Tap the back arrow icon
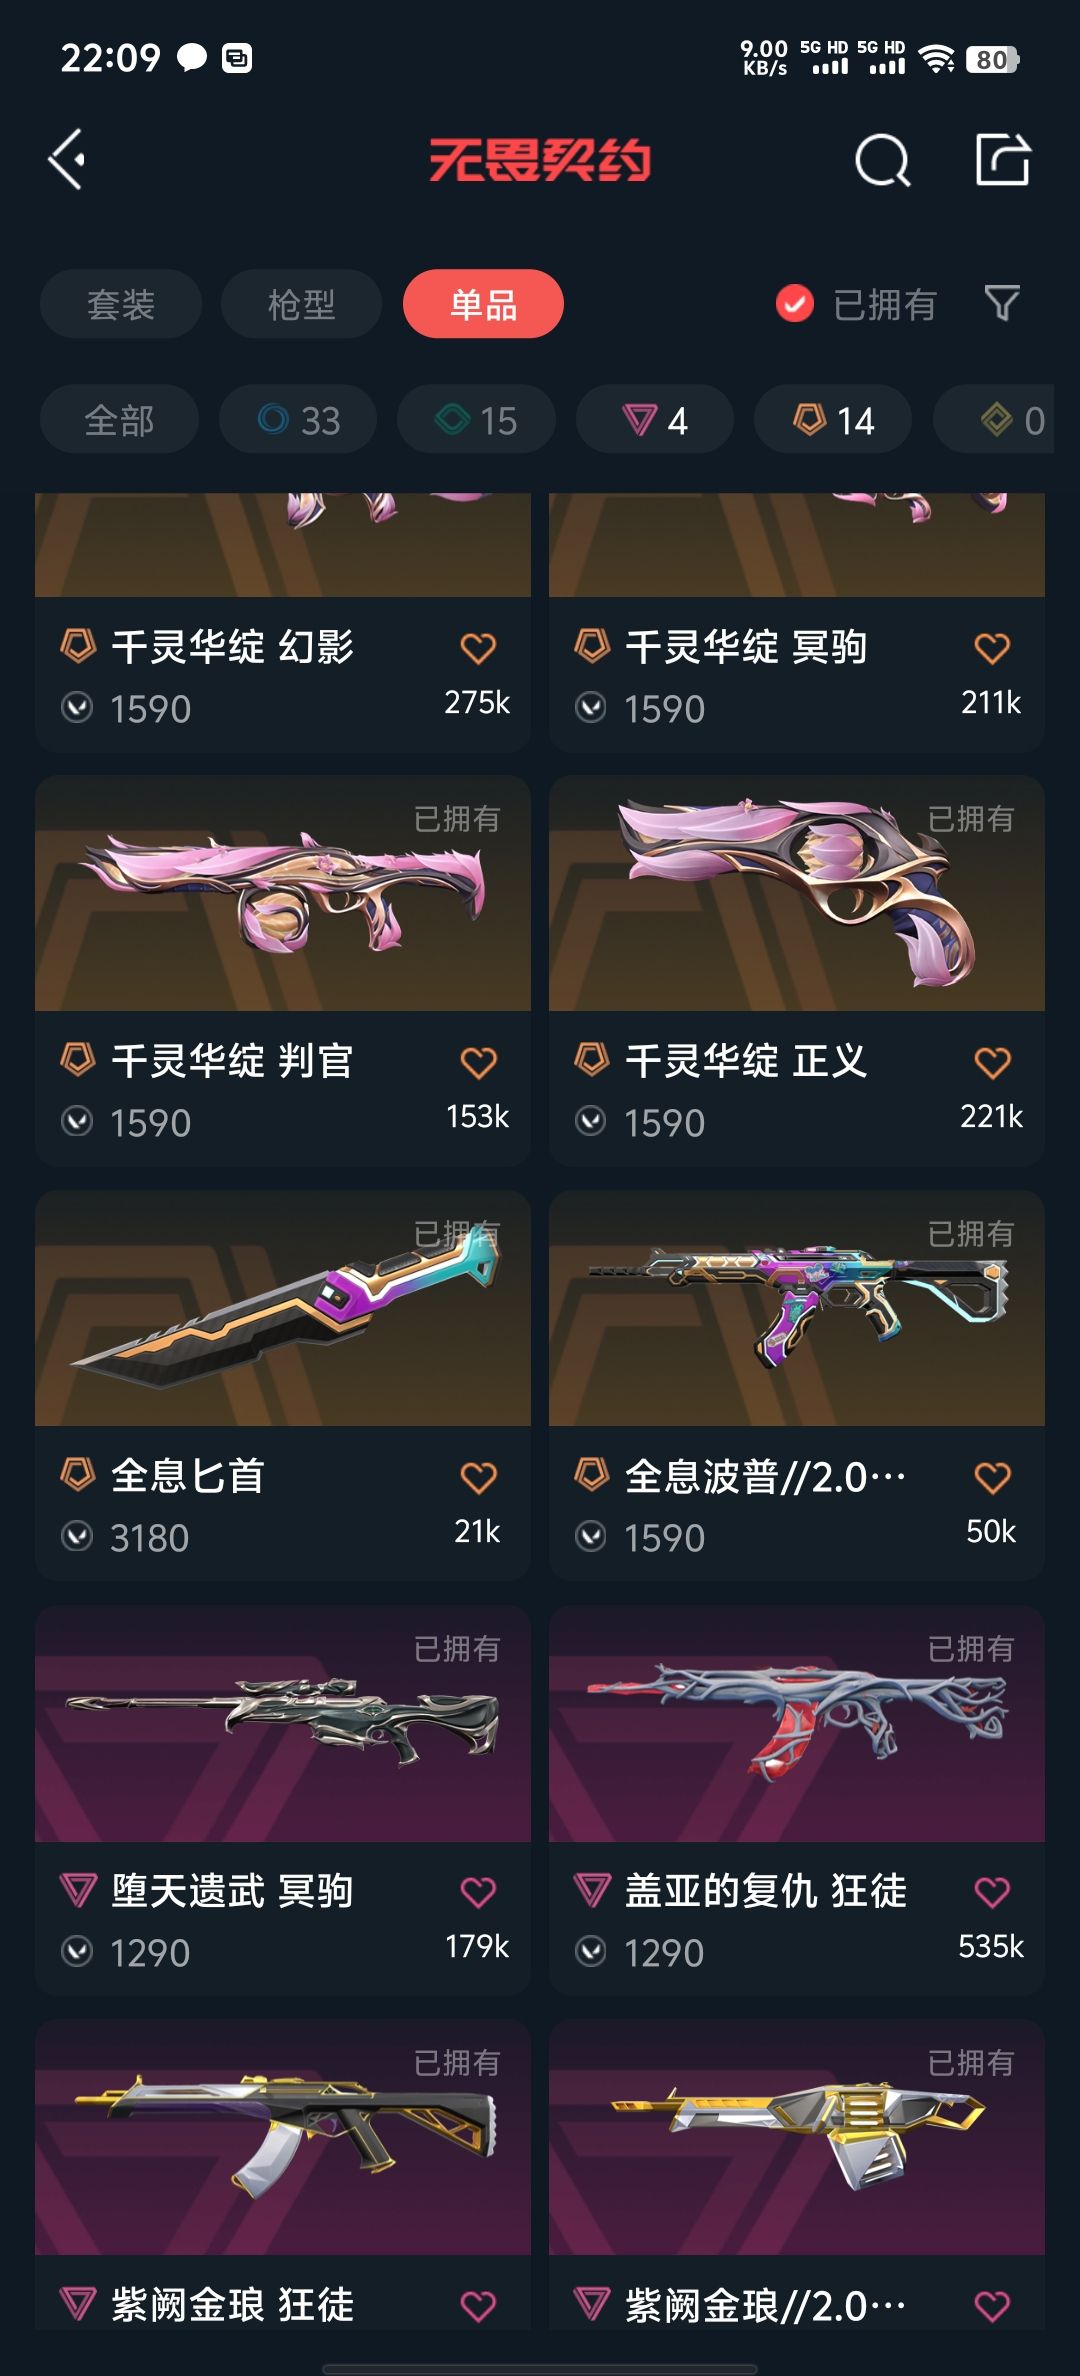The height and width of the screenshot is (2376, 1080). pyautogui.click(x=67, y=159)
